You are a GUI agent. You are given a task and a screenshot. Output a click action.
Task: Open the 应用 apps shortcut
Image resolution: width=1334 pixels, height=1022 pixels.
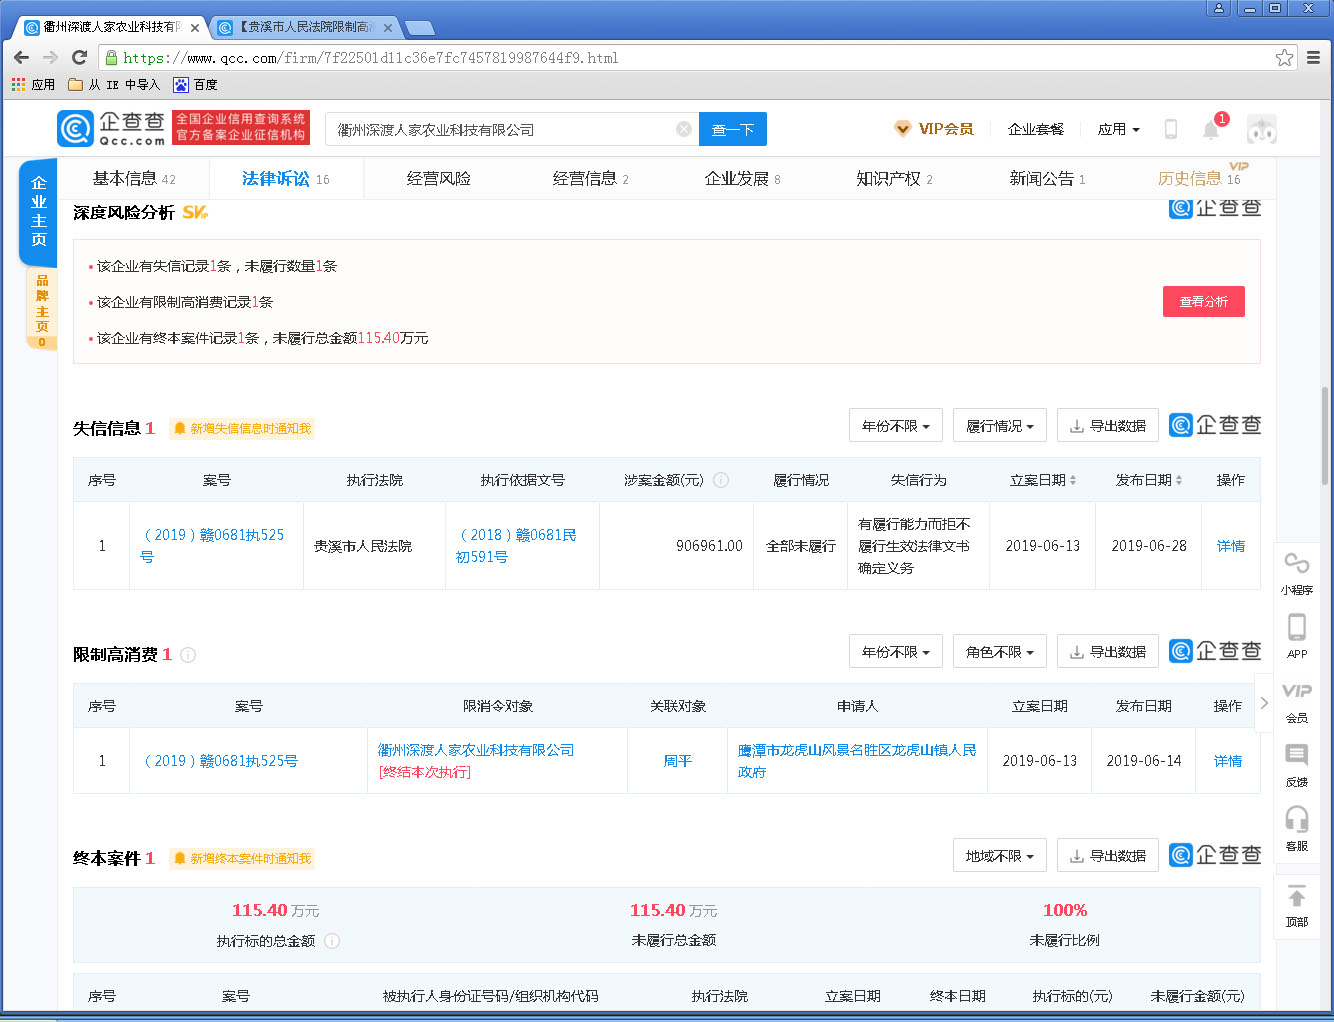click(33, 85)
